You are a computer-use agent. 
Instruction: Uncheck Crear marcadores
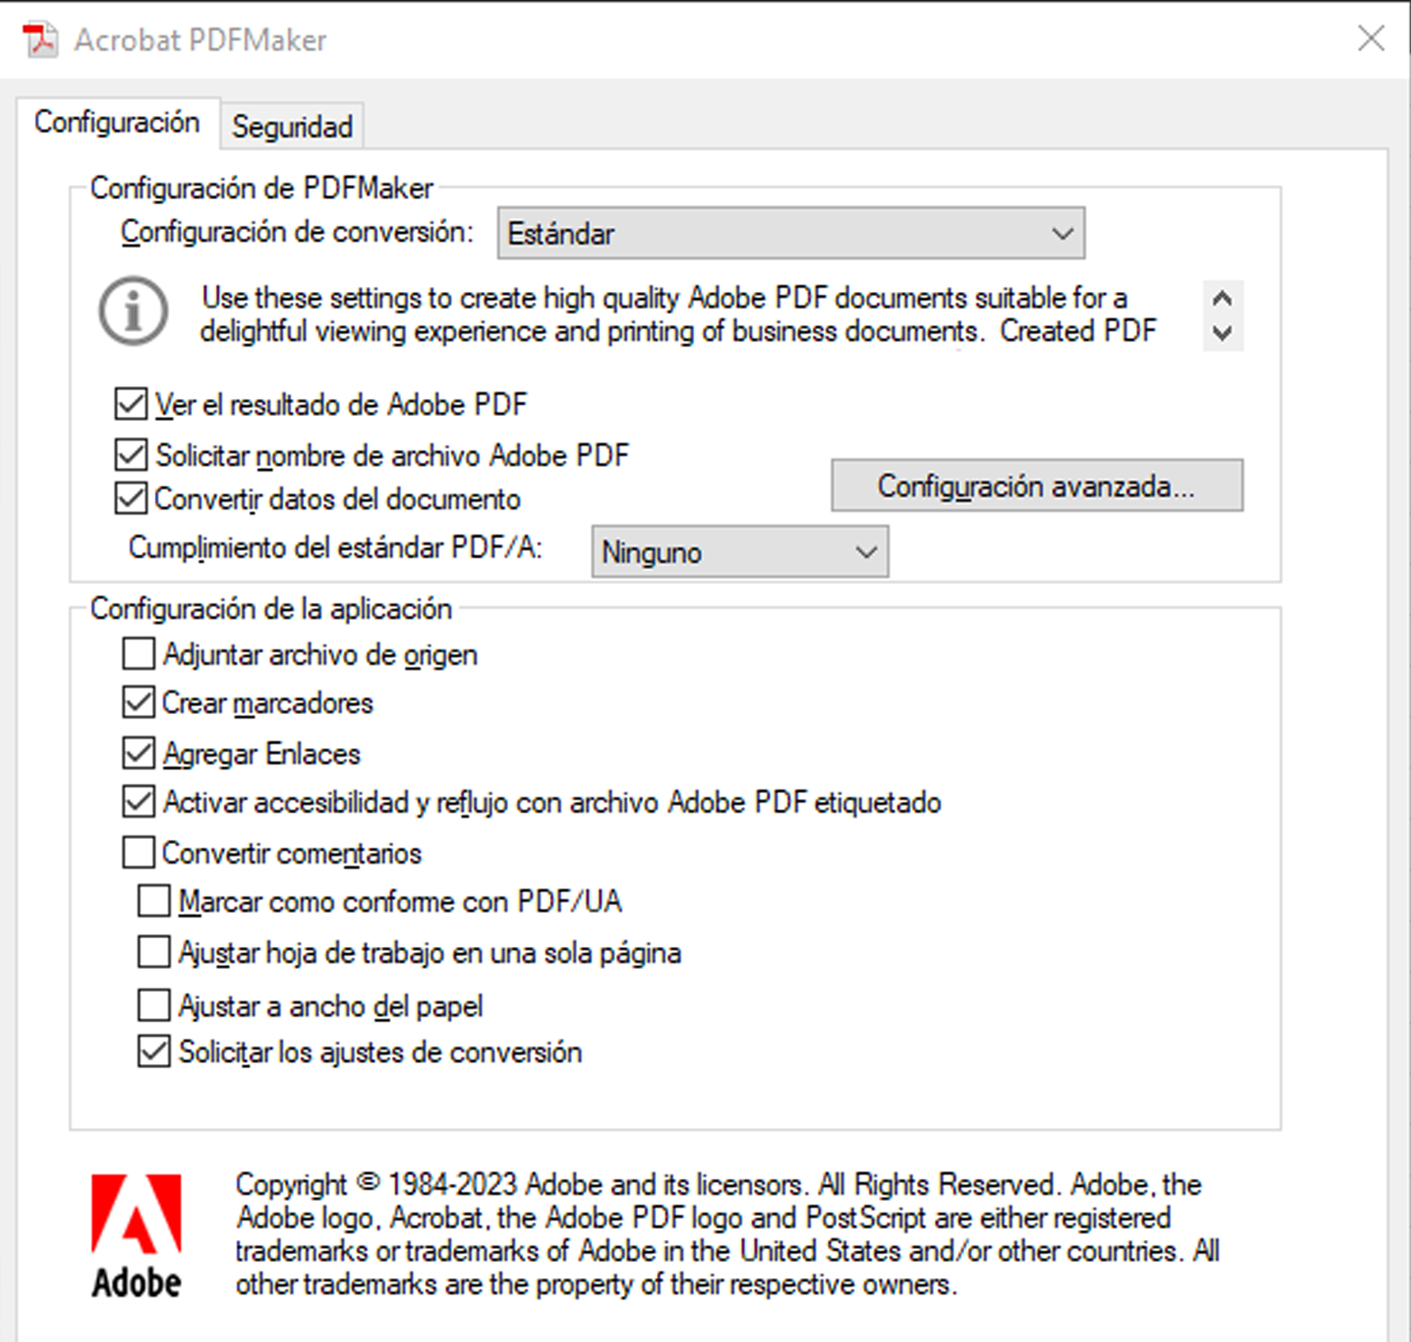pyautogui.click(x=139, y=702)
